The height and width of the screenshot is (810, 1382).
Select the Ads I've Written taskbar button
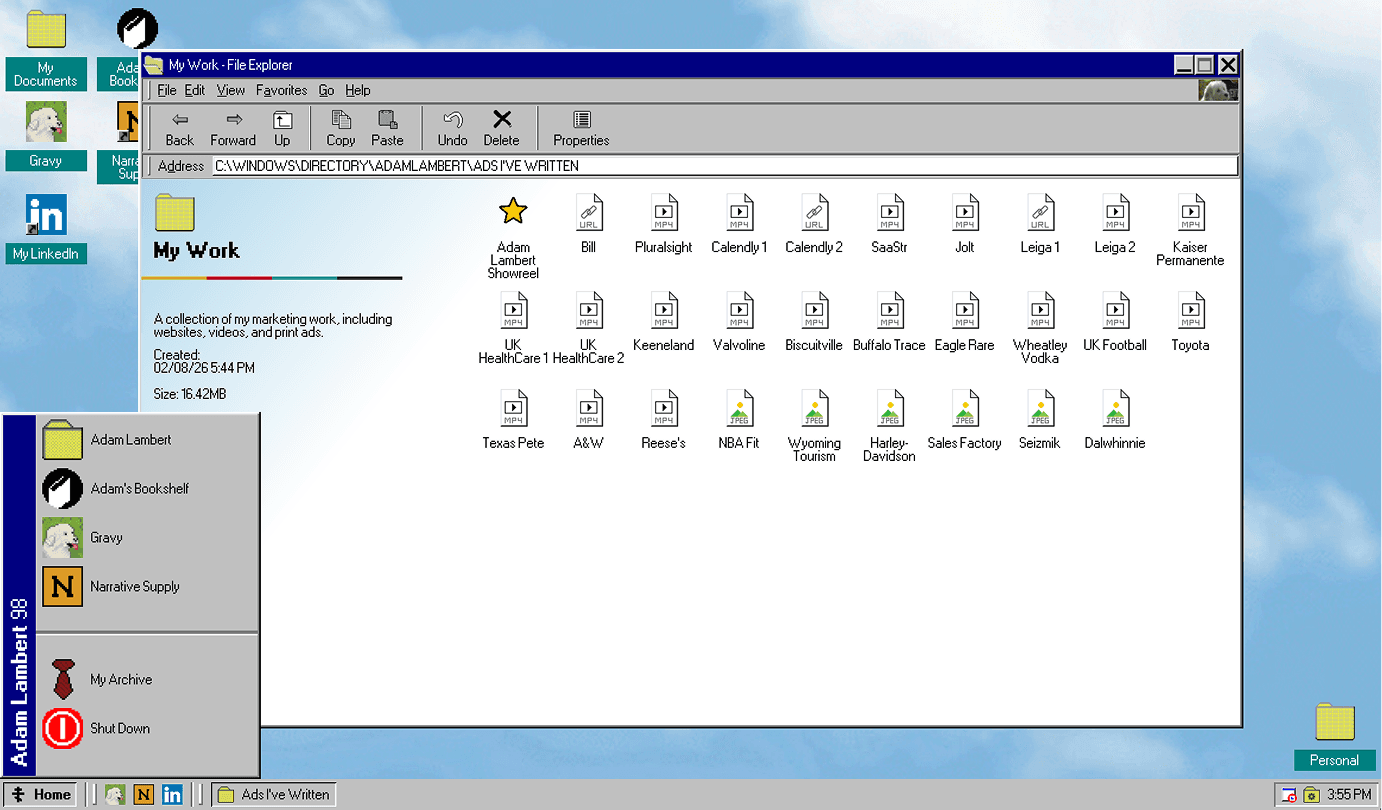pyautogui.click(x=274, y=795)
